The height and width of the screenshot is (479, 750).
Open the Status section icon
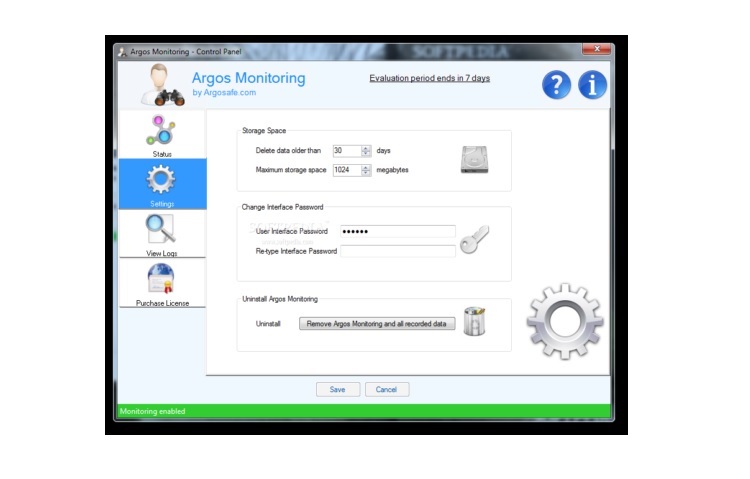click(161, 130)
